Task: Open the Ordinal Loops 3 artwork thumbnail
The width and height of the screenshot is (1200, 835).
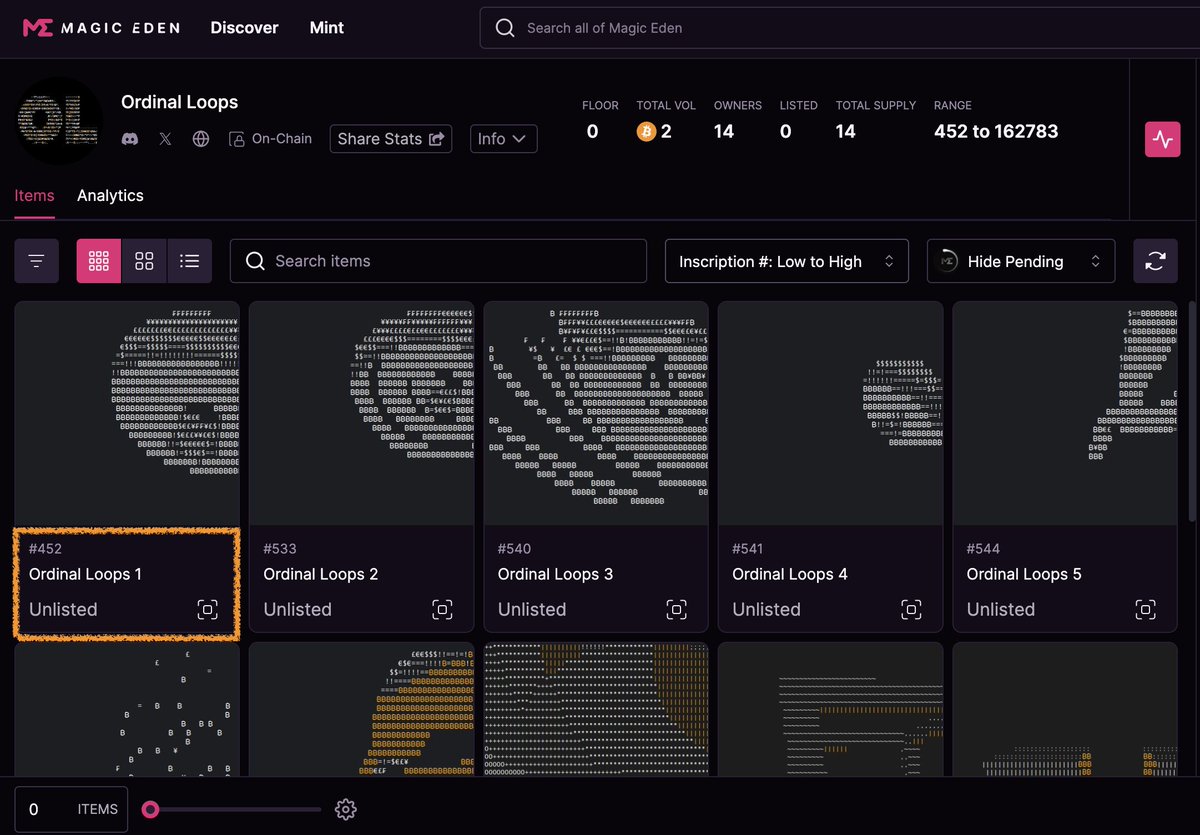Action: [596, 414]
